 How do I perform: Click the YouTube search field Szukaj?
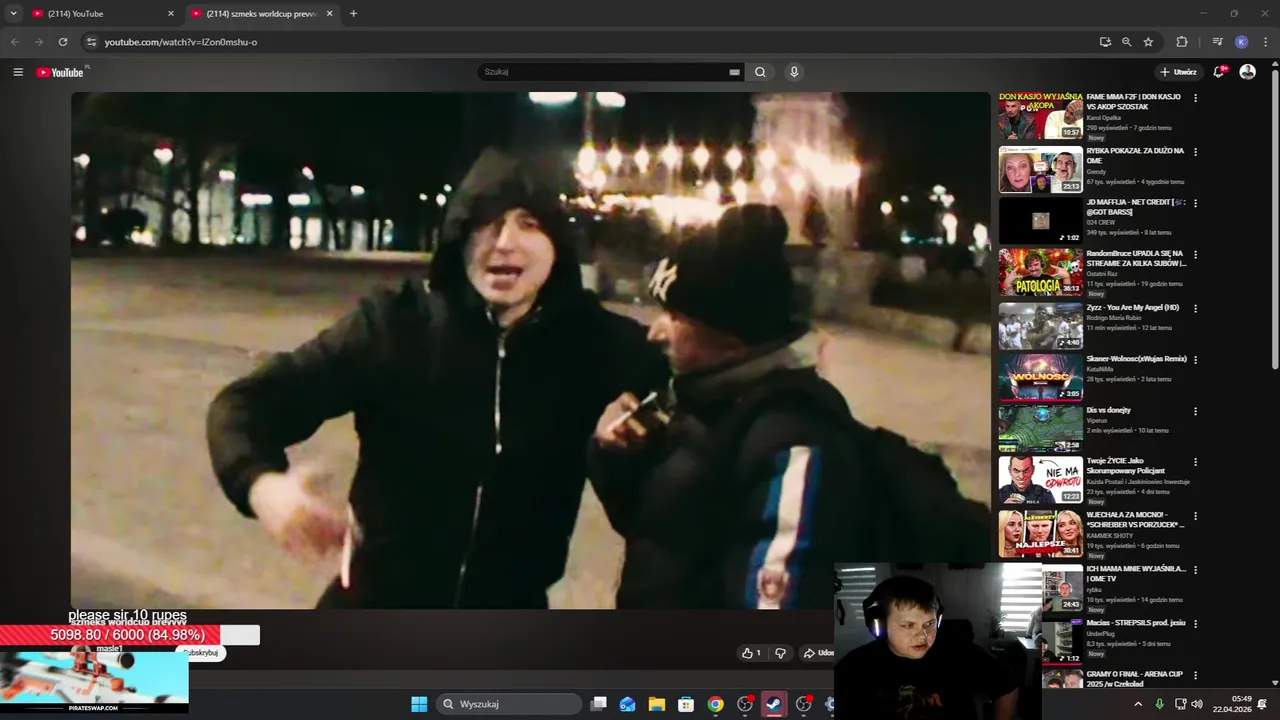pyautogui.click(x=605, y=72)
